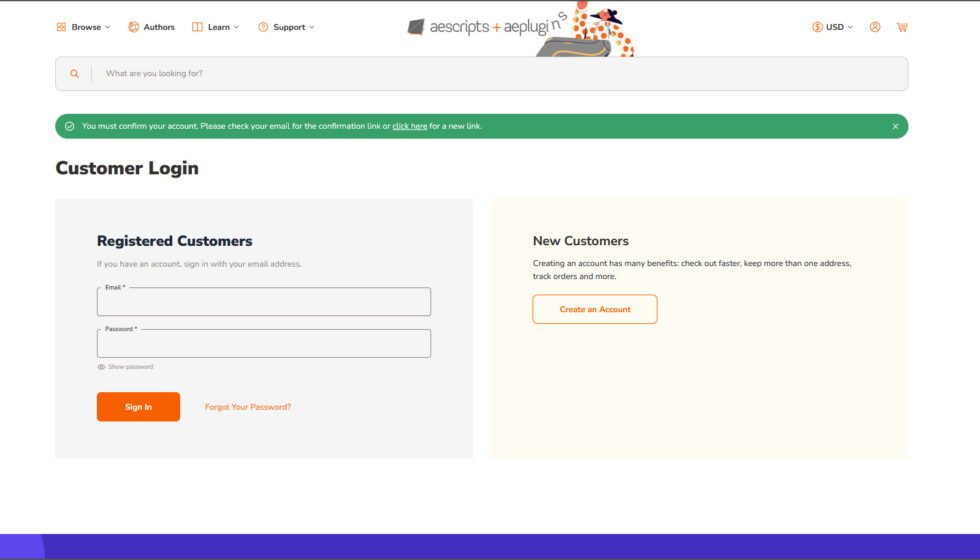Click the Authors icon
This screenshot has width=980, height=560.
[x=133, y=27]
